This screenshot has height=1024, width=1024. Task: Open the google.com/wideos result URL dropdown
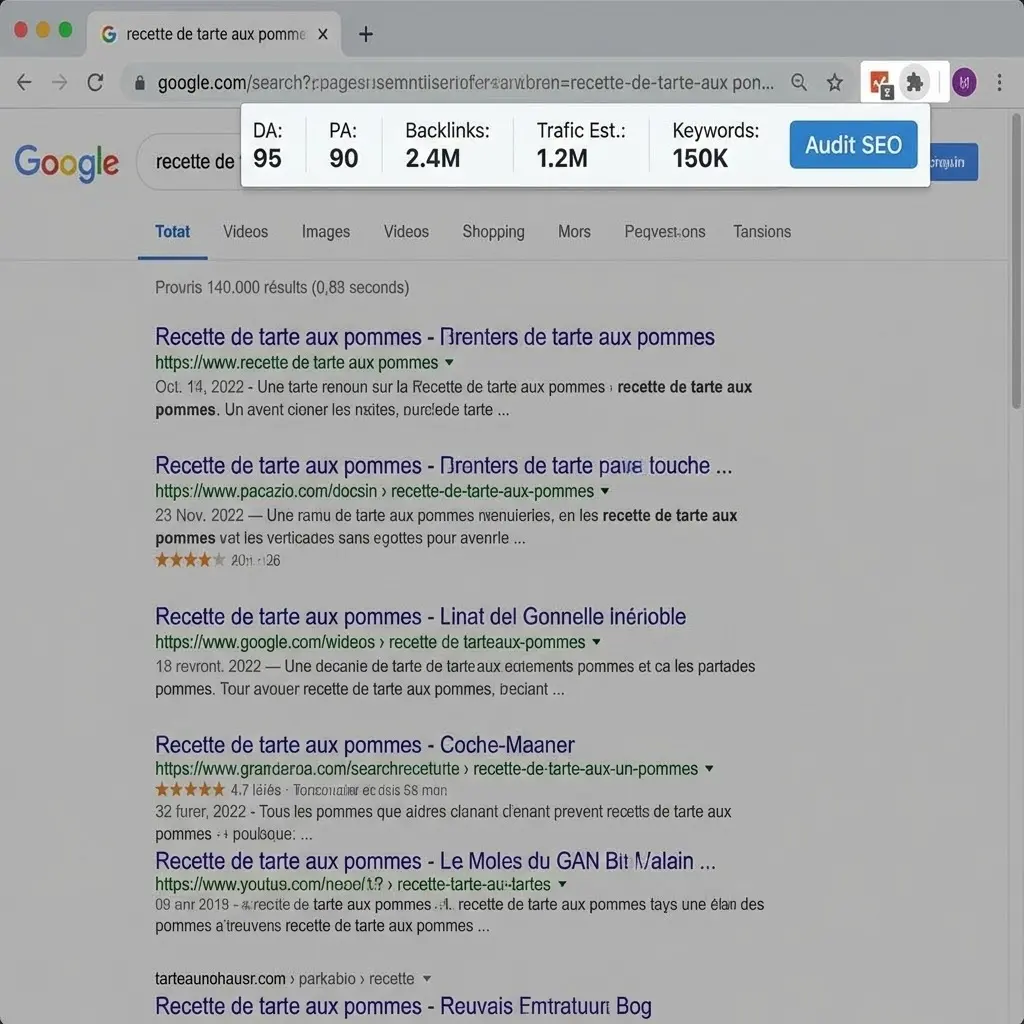(x=596, y=642)
